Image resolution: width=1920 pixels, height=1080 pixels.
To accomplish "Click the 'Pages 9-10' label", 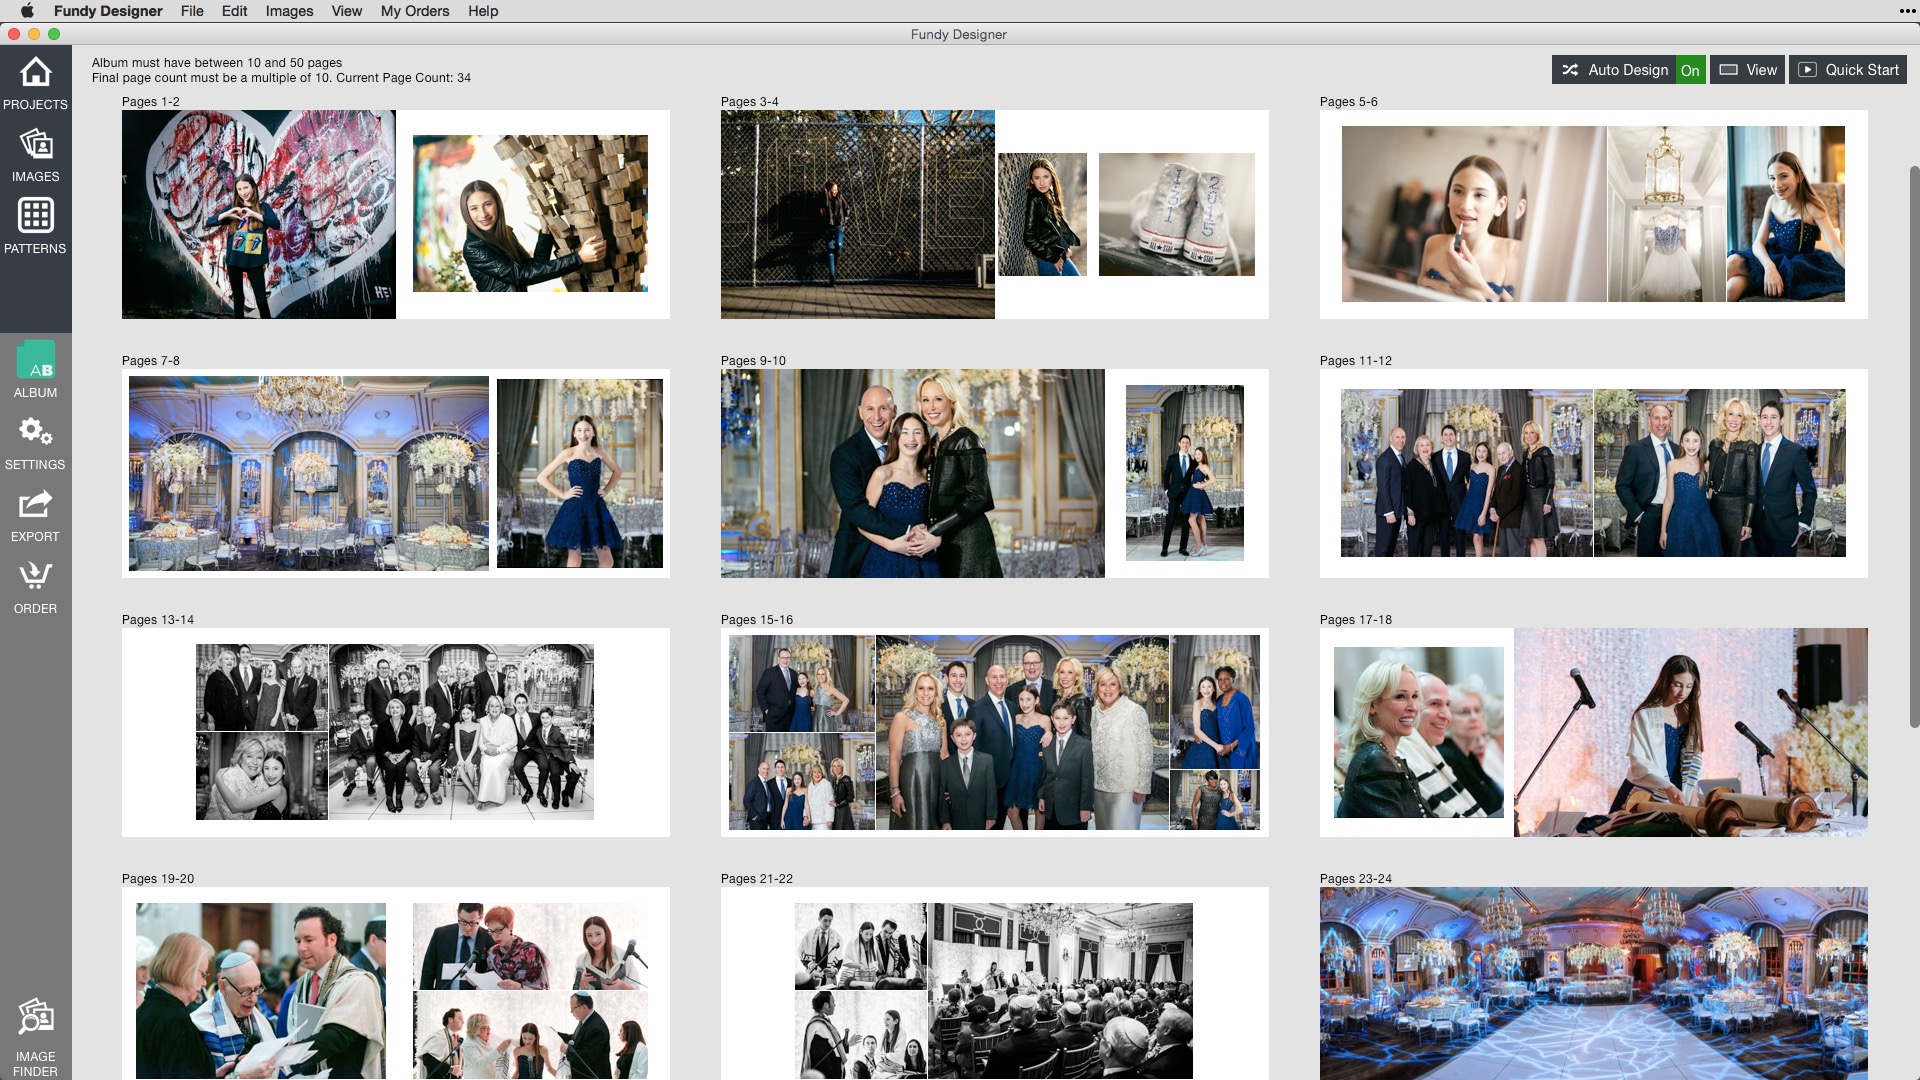I will (753, 361).
